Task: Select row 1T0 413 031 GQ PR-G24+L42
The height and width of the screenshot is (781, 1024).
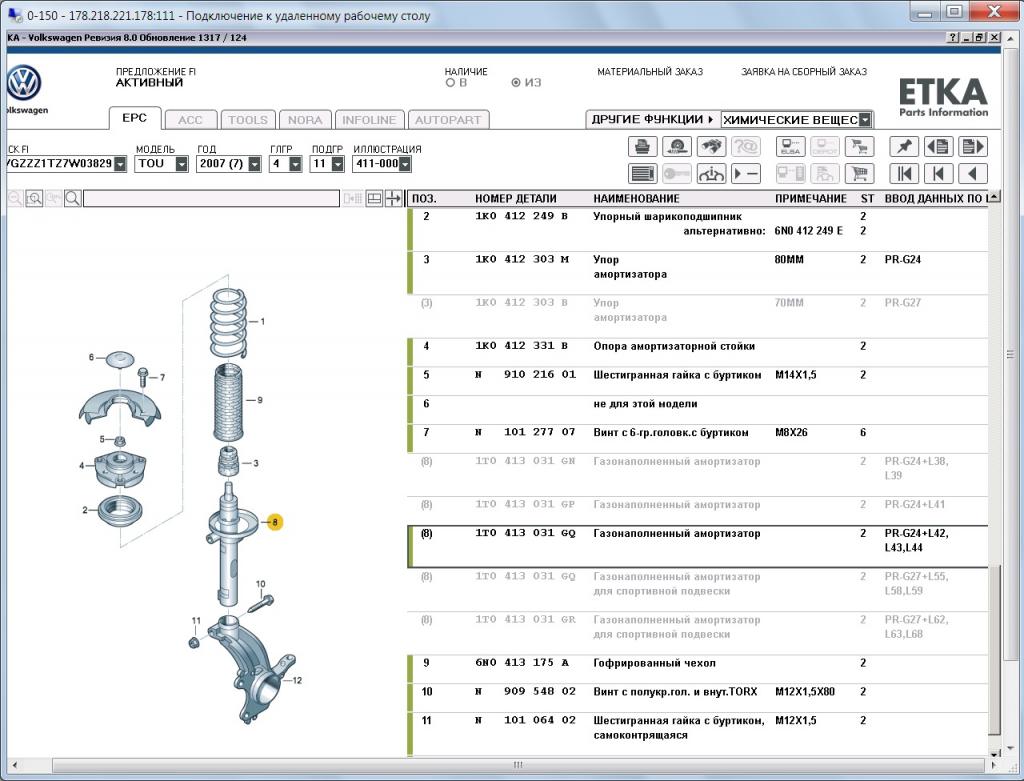Action: tap(697, 547)
